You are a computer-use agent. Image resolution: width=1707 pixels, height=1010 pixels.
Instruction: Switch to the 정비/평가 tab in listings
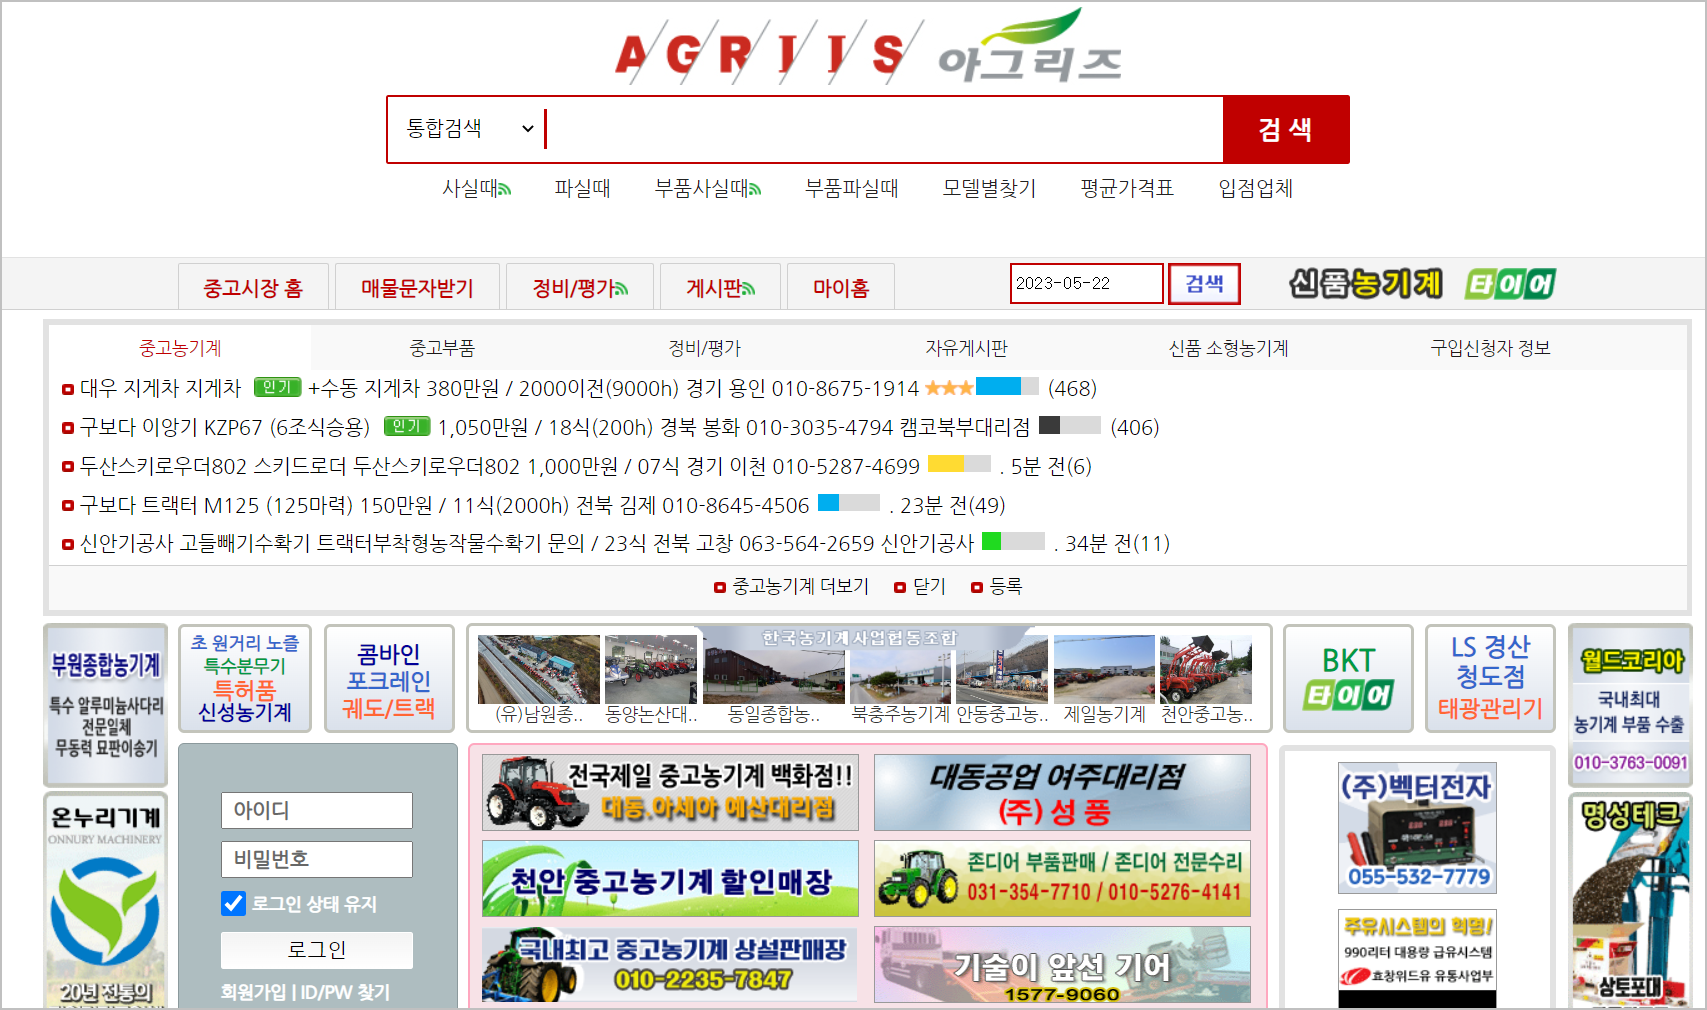704,348
